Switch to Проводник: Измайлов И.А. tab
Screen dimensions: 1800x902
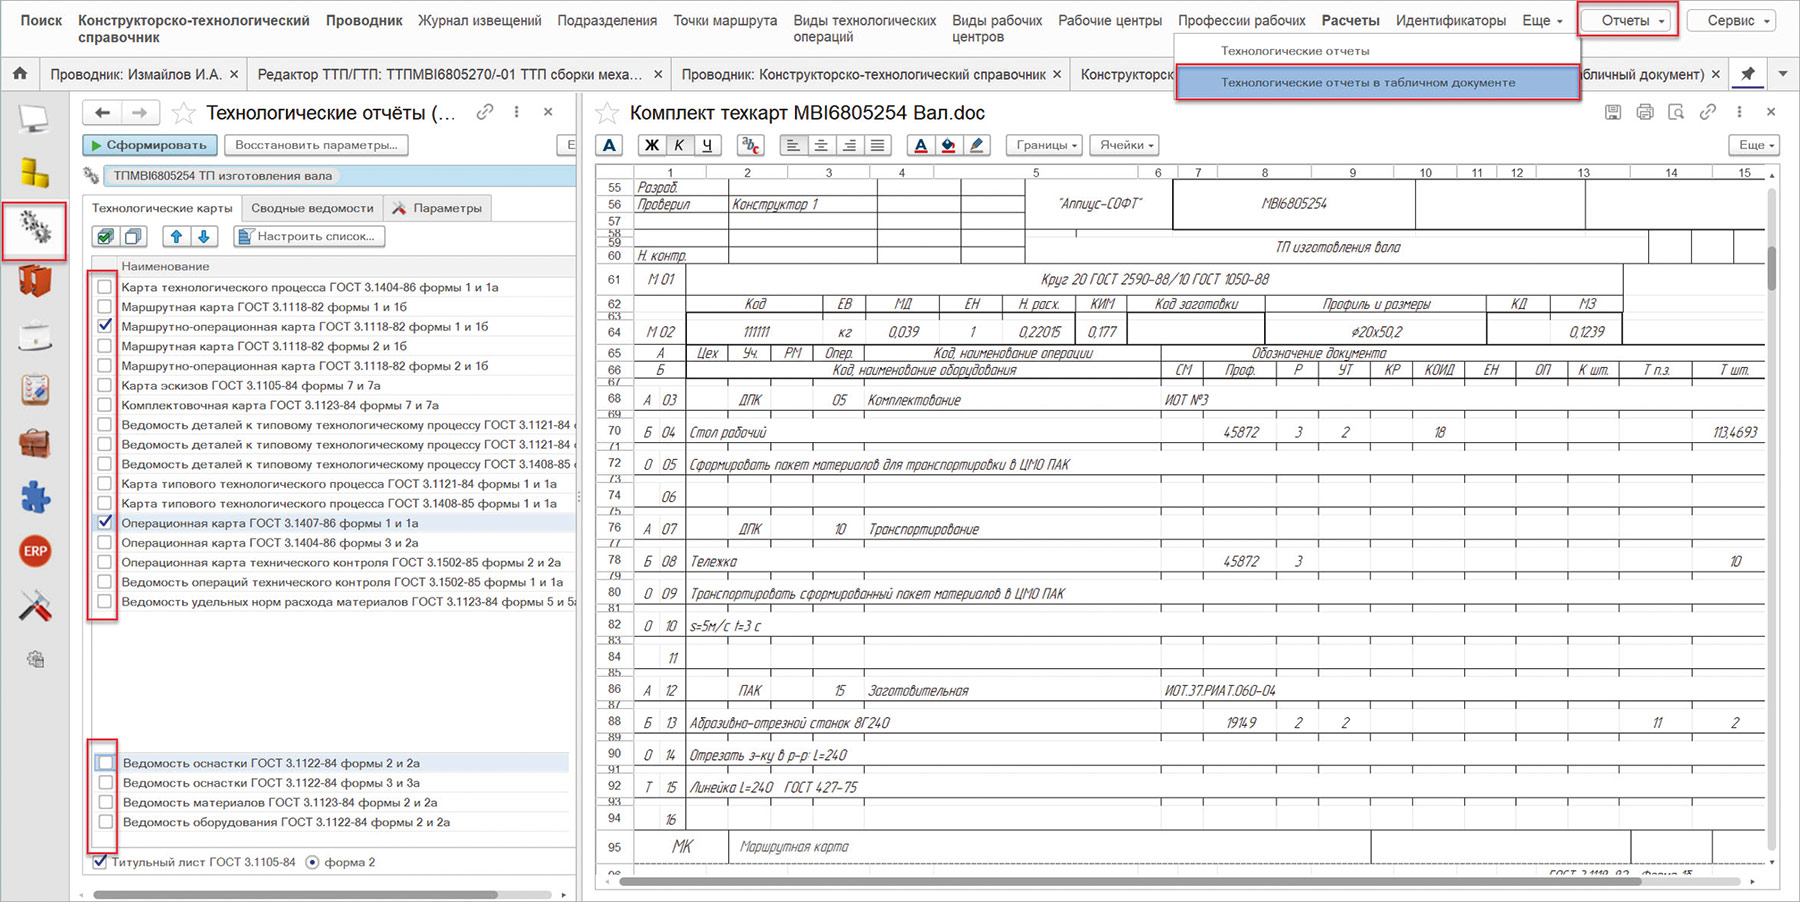tap(136, 74)
